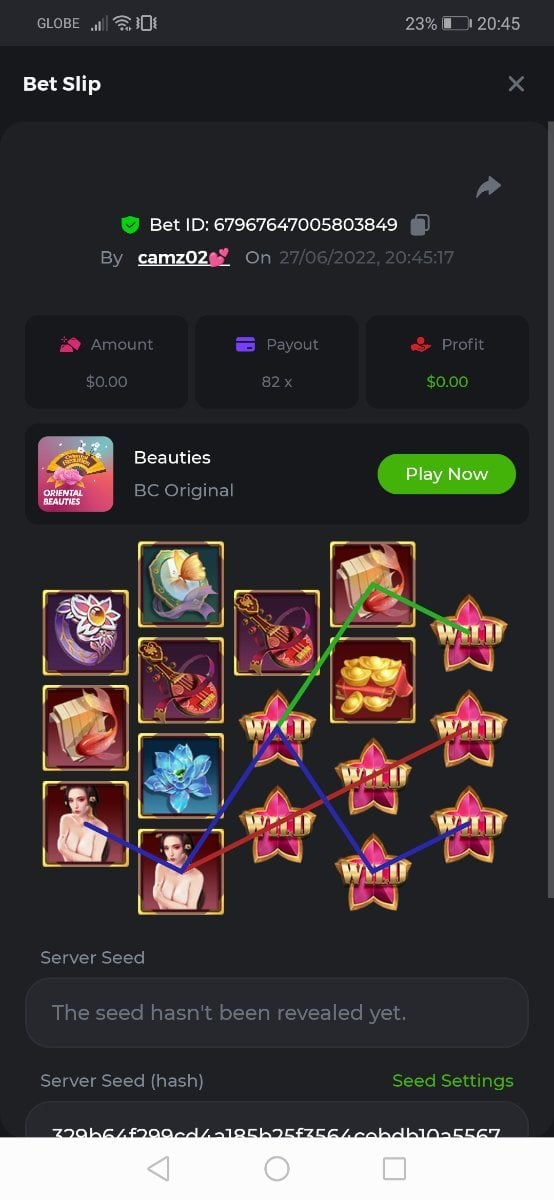Click the Beauties game title
This screenshot has width=554, height=1200.
coord(172,457)
